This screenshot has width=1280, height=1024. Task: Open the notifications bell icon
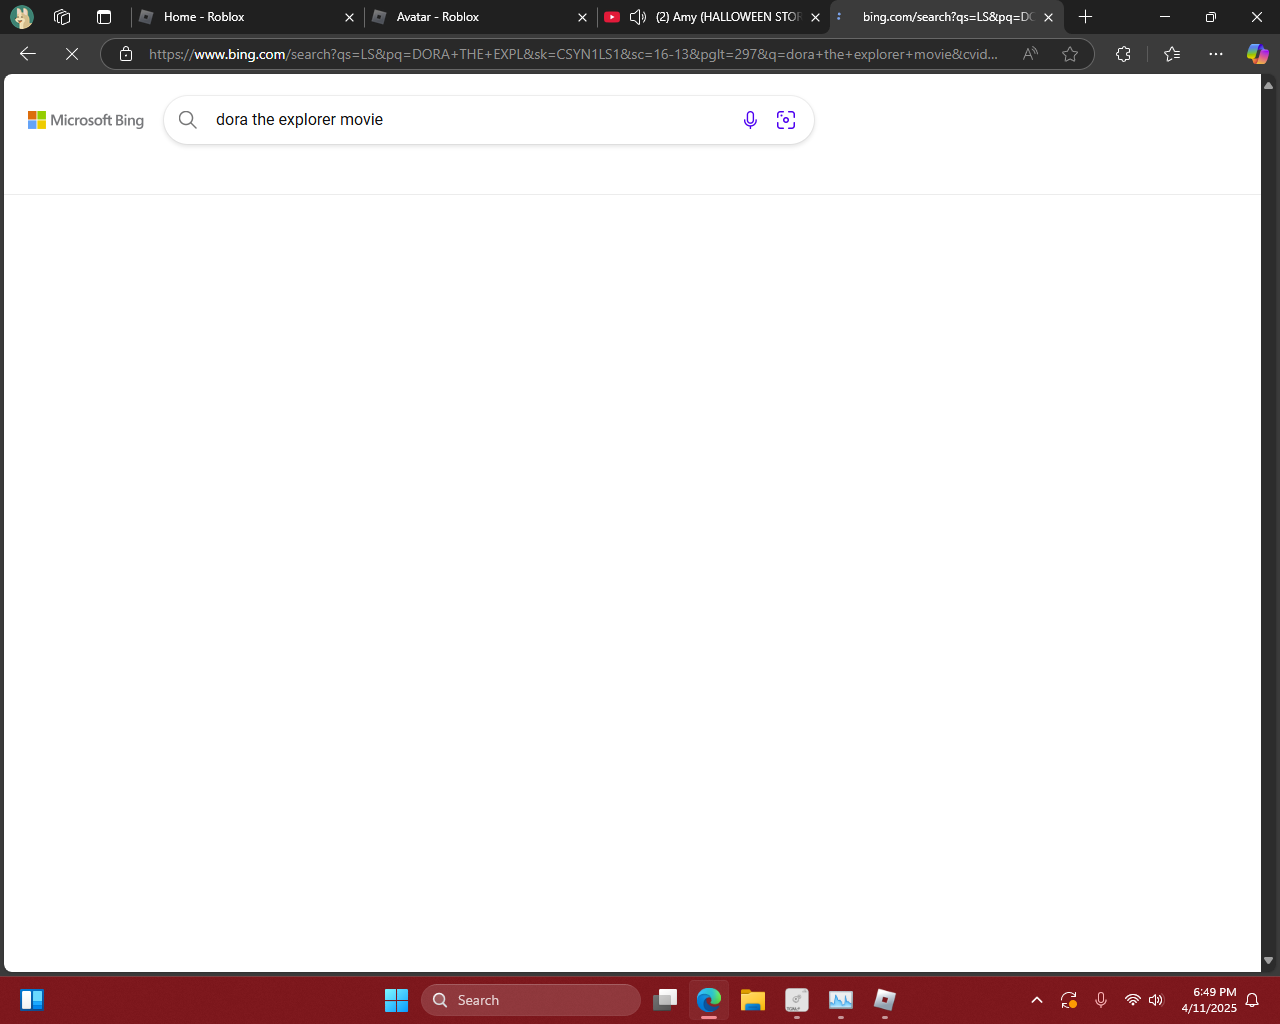(x=1252, y=1000)
